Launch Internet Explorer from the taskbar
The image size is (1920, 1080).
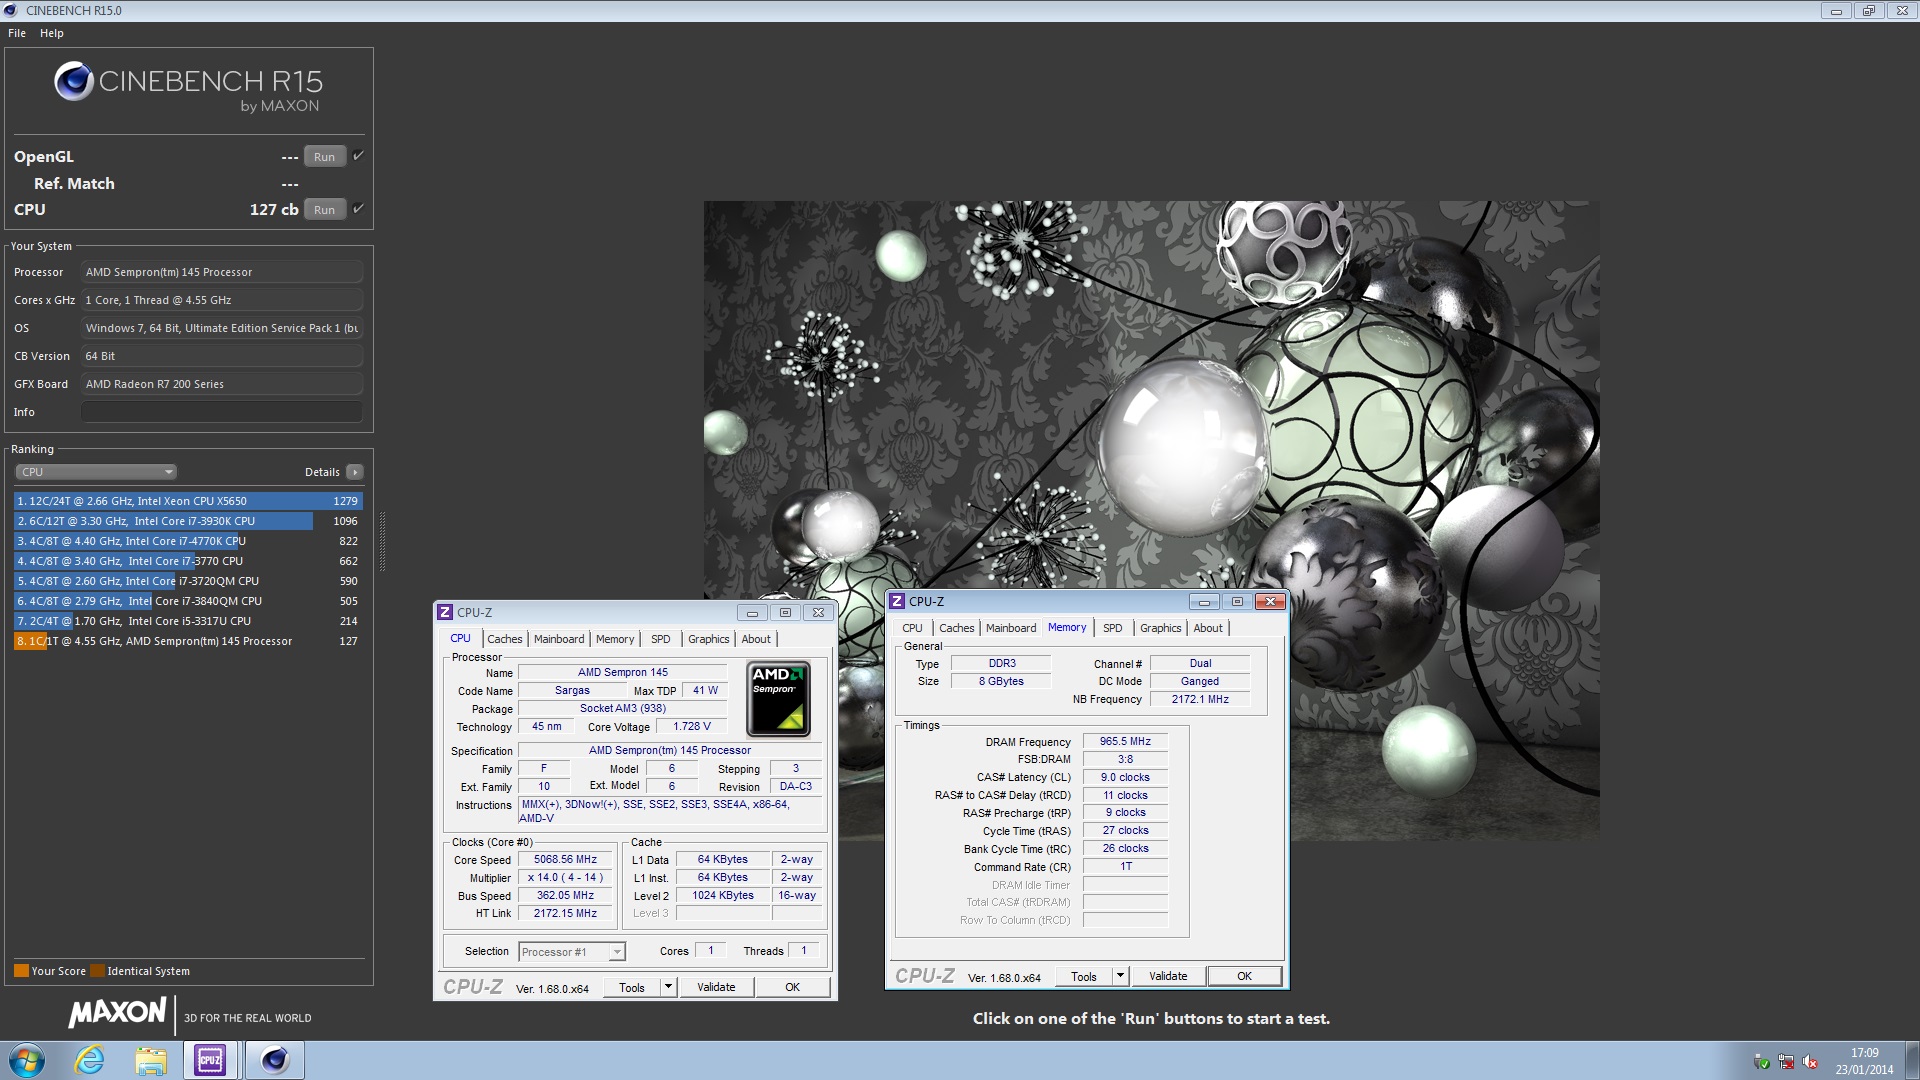point(90,1060)
